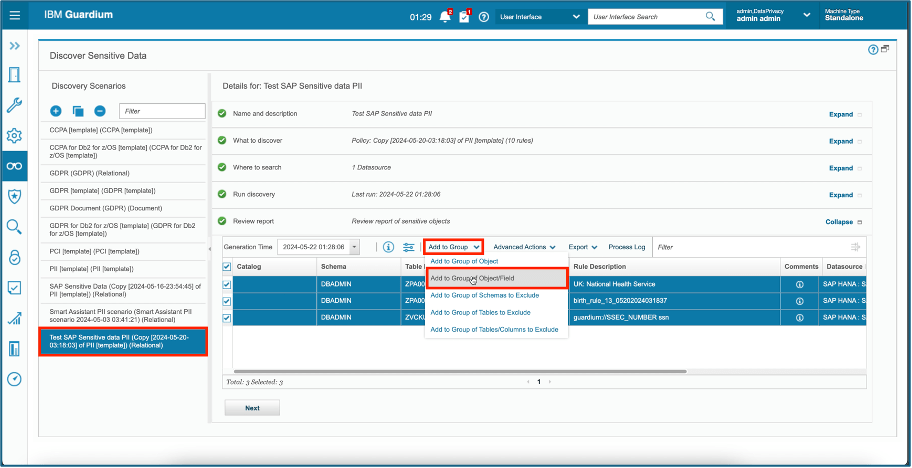Viewport: 912px width, 468px height.
Task: Select the PCI [template] scenario
Action: pyautogui.click(x=123, y=252)
